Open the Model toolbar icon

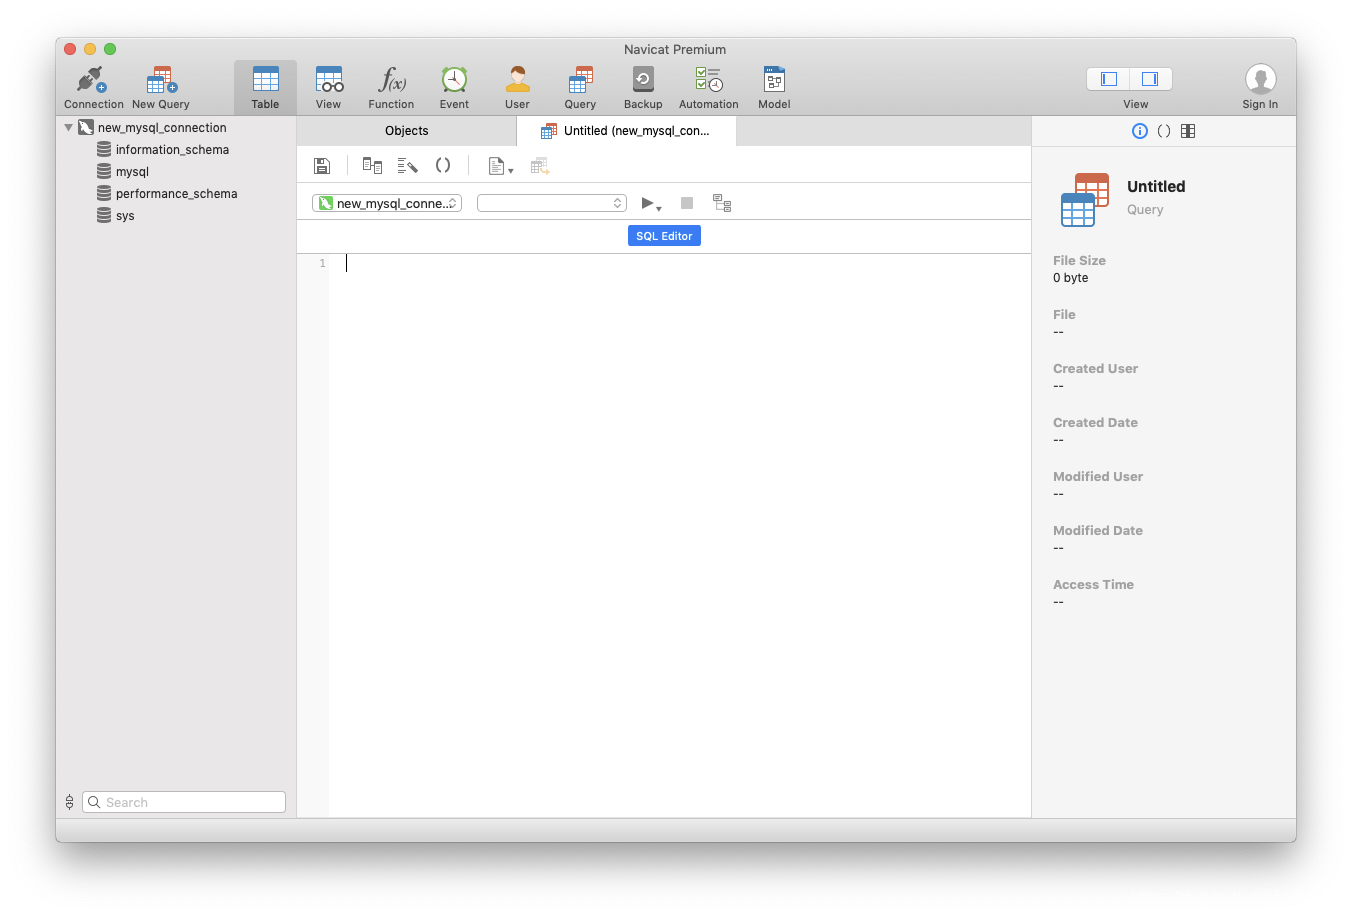774,87
